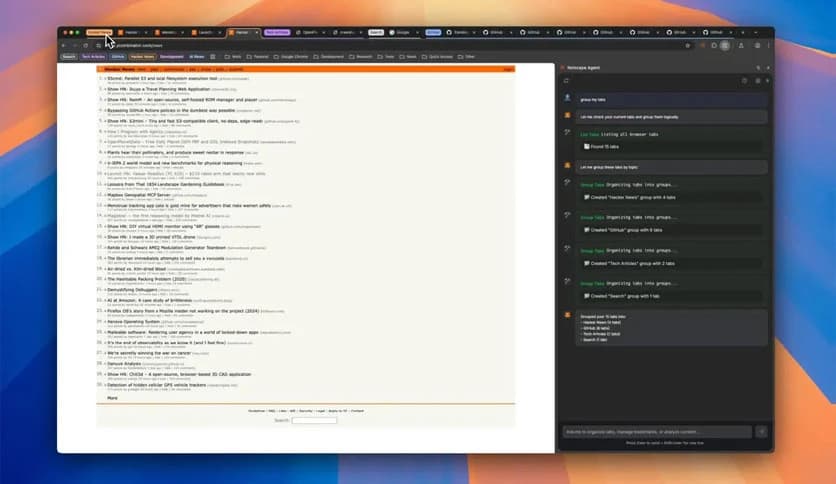Collapse the Search tab group label

click(376, 33)
